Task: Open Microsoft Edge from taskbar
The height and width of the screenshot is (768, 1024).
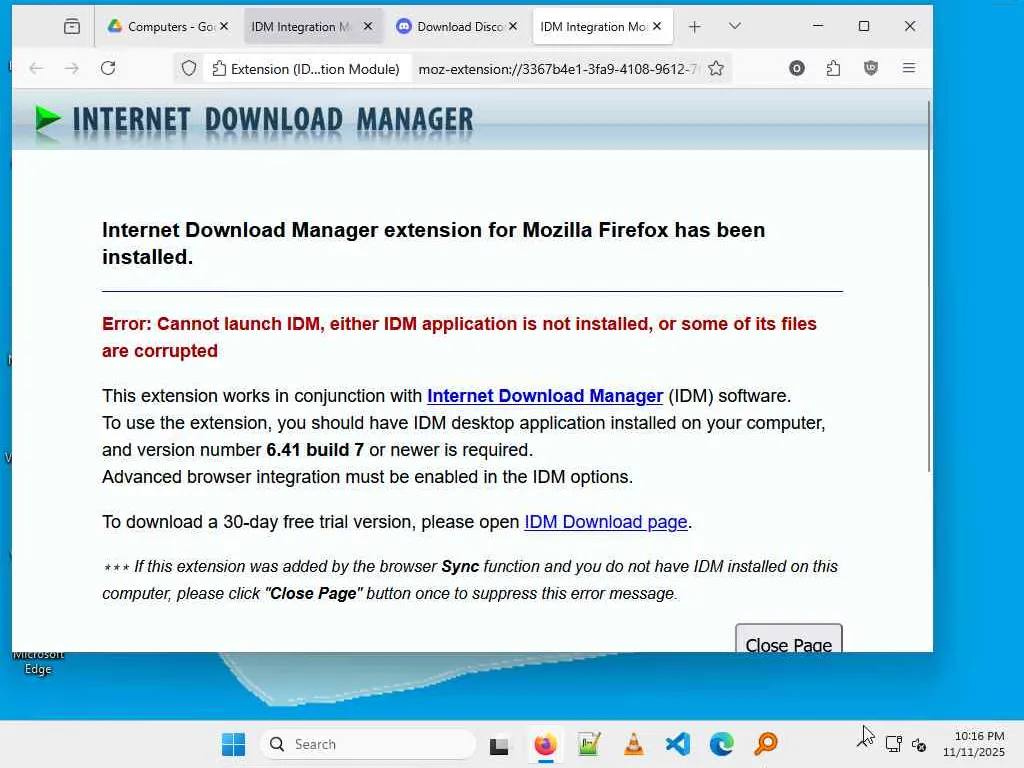Action: point(722,744)
